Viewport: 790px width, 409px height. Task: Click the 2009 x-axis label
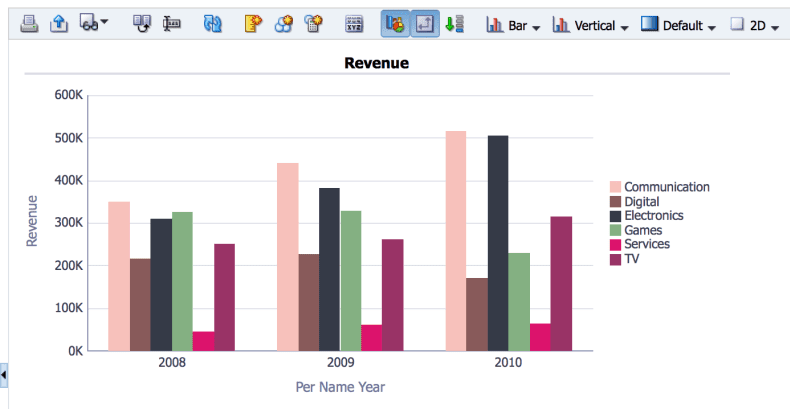coord(340,362)
